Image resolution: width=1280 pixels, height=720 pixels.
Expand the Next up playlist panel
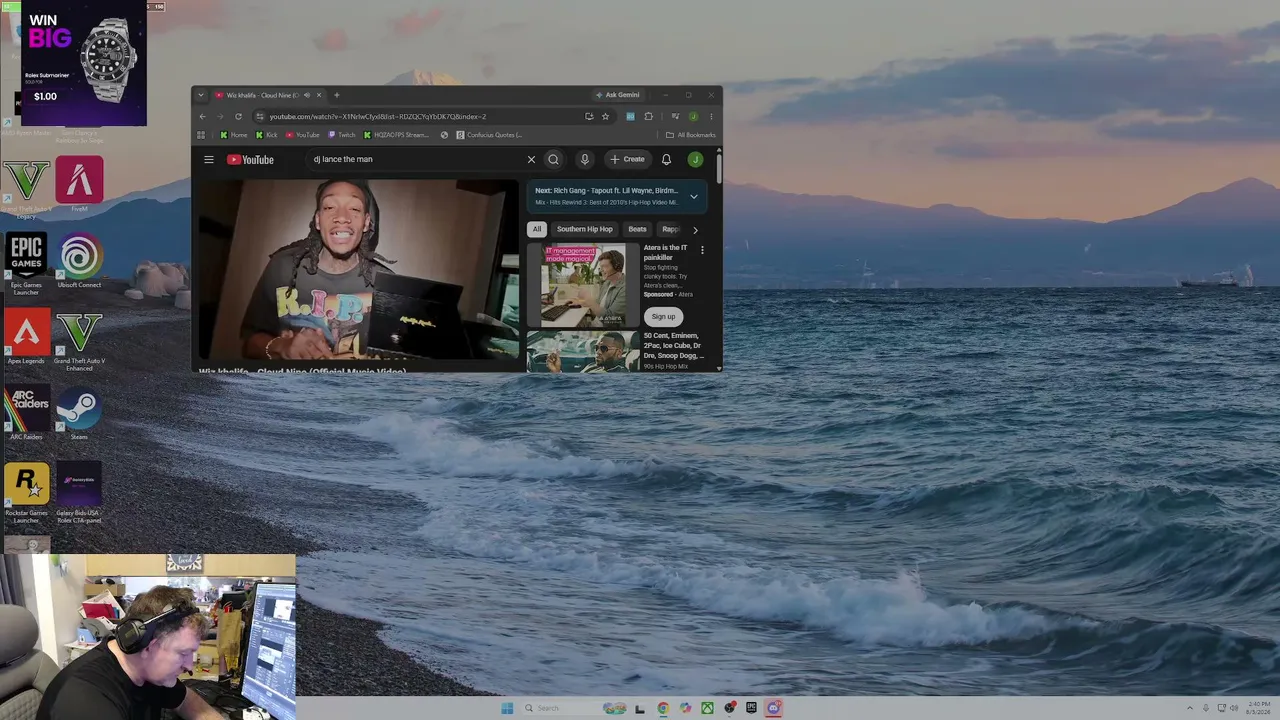pyautogui.click(x=694, y=196)
